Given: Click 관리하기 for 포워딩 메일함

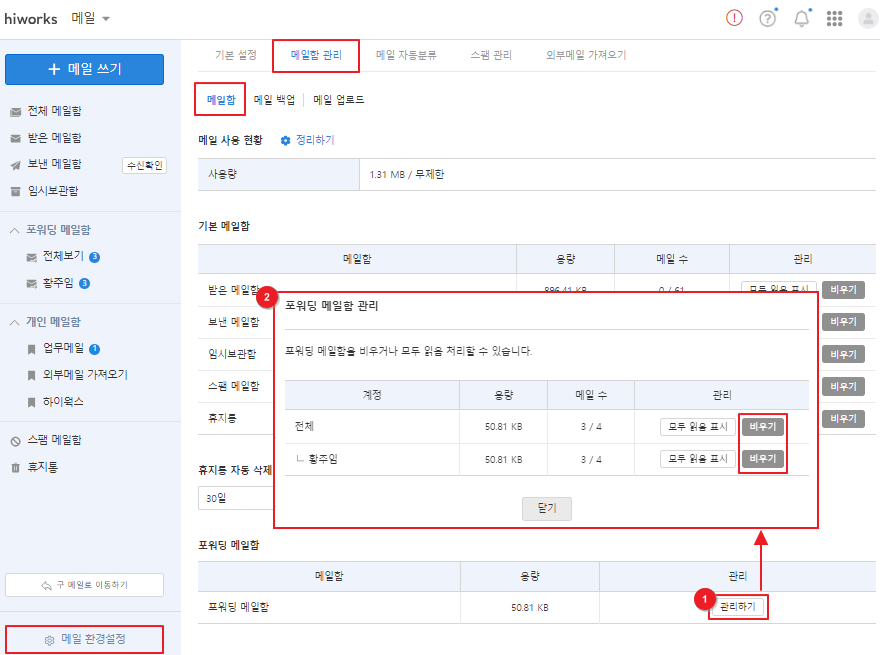Looking at the screenshot, I should (x=735, y=607).
